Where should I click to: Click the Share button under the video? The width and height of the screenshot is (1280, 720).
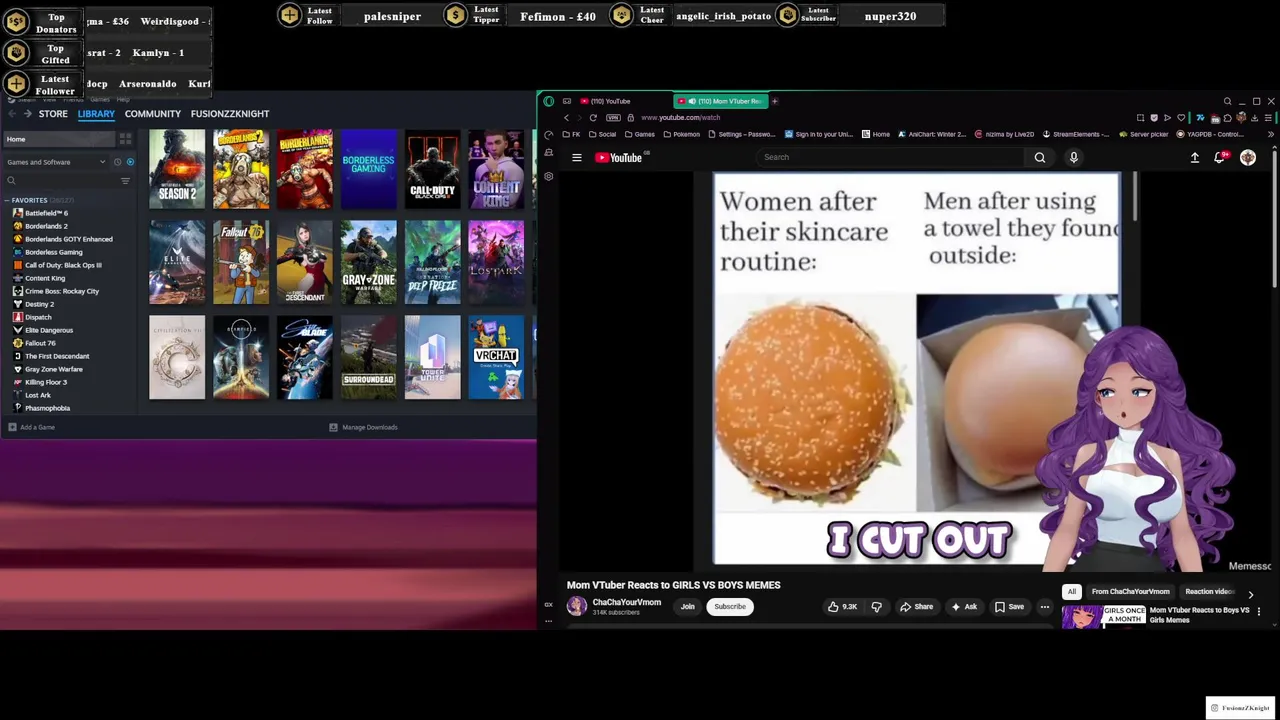[916, 606]
